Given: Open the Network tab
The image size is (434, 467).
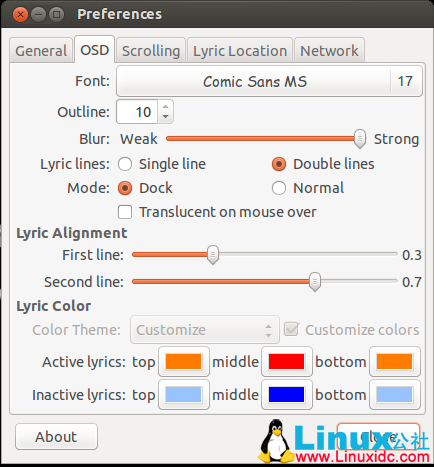Looking at the screenshot, I should [329, 51].
